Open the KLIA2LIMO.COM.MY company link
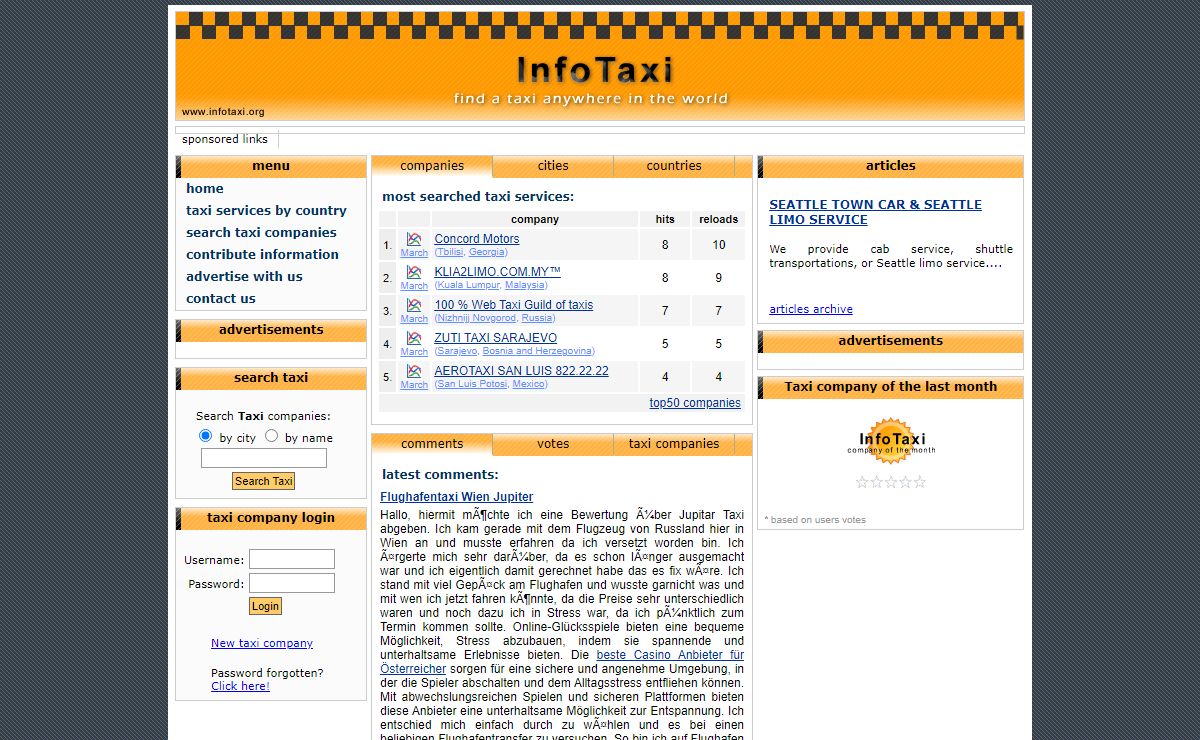Image resolution: width=1200 pixels, height=740 pixels. [498, 272]
